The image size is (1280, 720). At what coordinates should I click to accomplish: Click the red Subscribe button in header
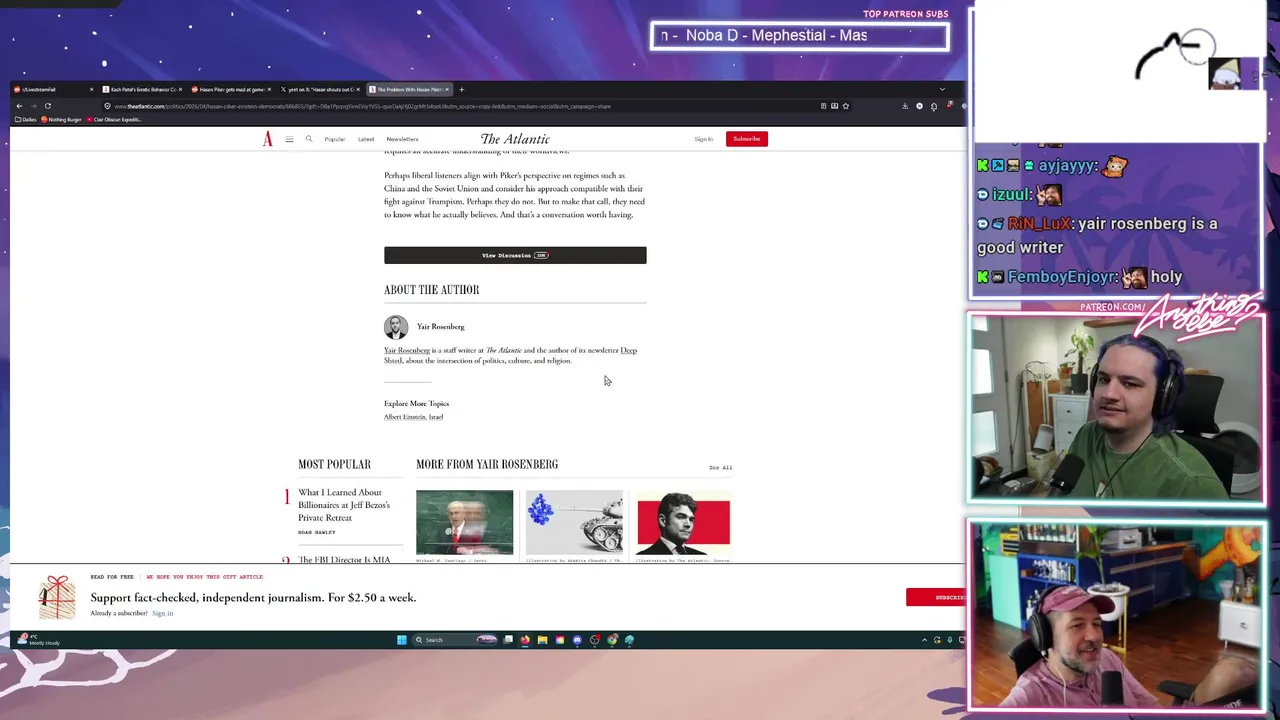[747, 139]
